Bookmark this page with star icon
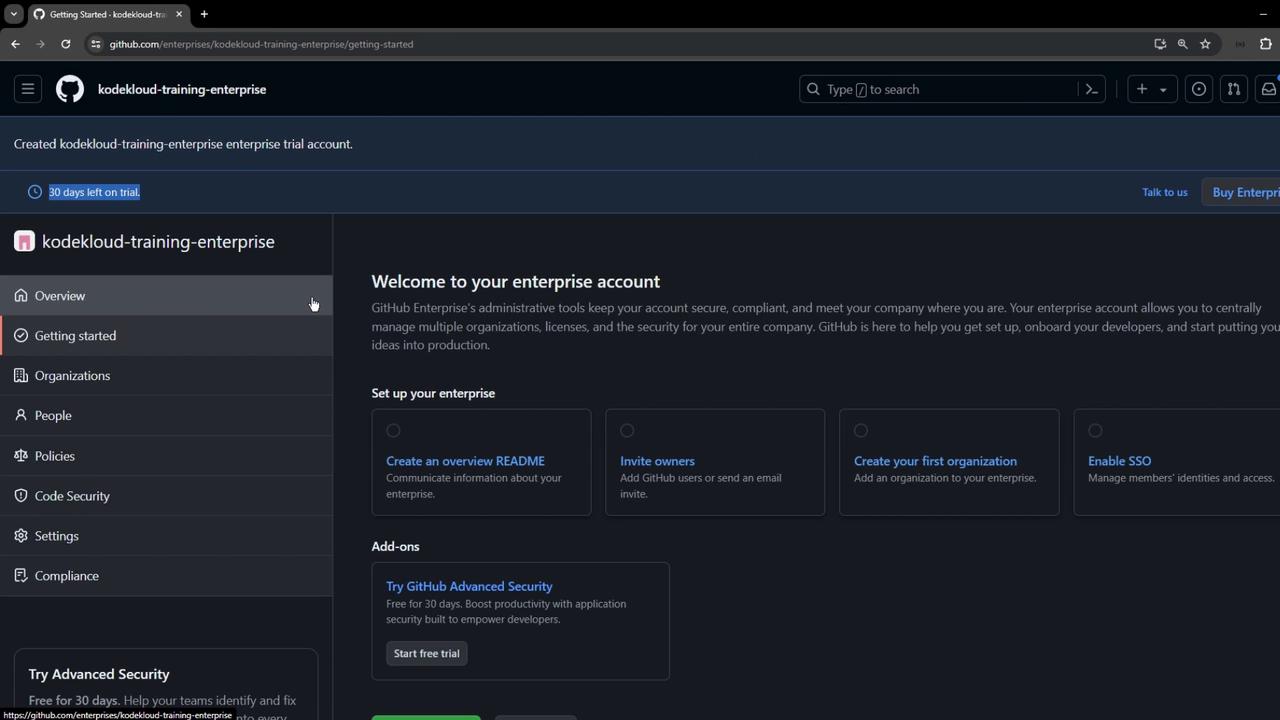This screenshot has width=1280, height=720. [1205, 44]
